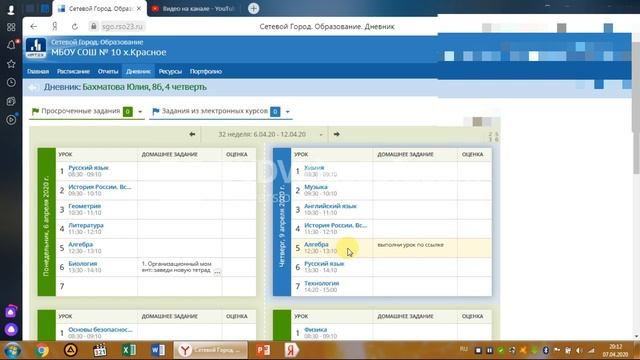Open Thursday's Русский язык lesson
This screenshot has height=360, width=640.
pos(324,264)
